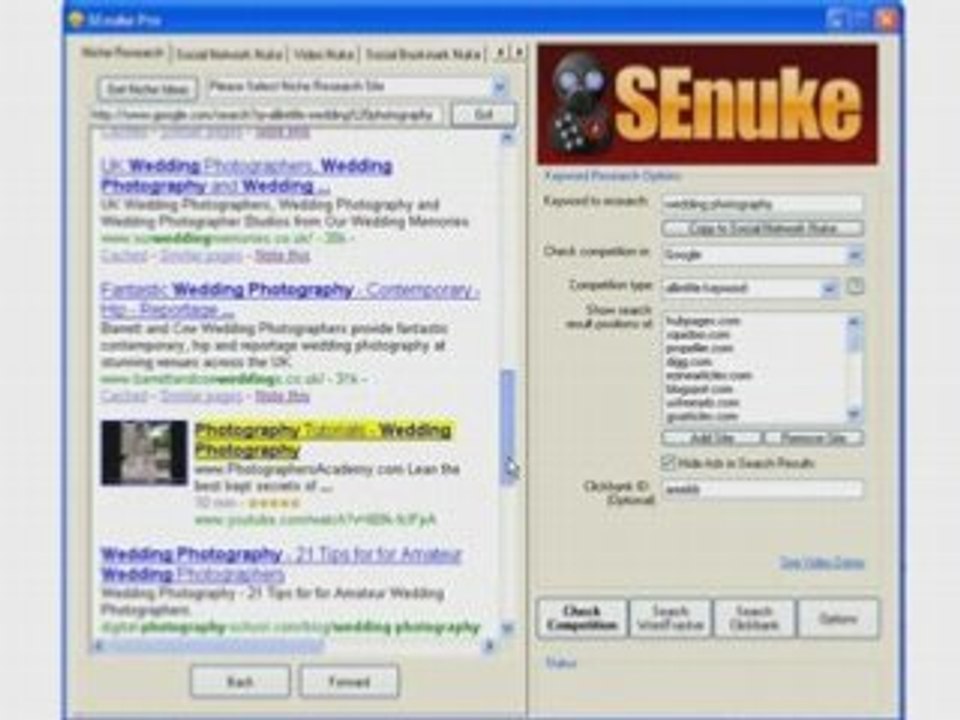Click the YouTube video thumbnail

coord(144,452)
